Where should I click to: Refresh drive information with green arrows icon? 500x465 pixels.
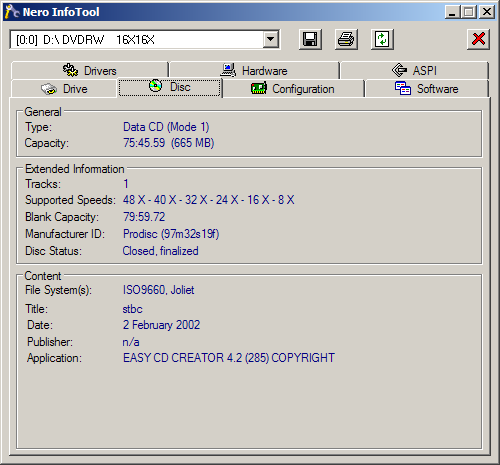click(x=382, y=39)
